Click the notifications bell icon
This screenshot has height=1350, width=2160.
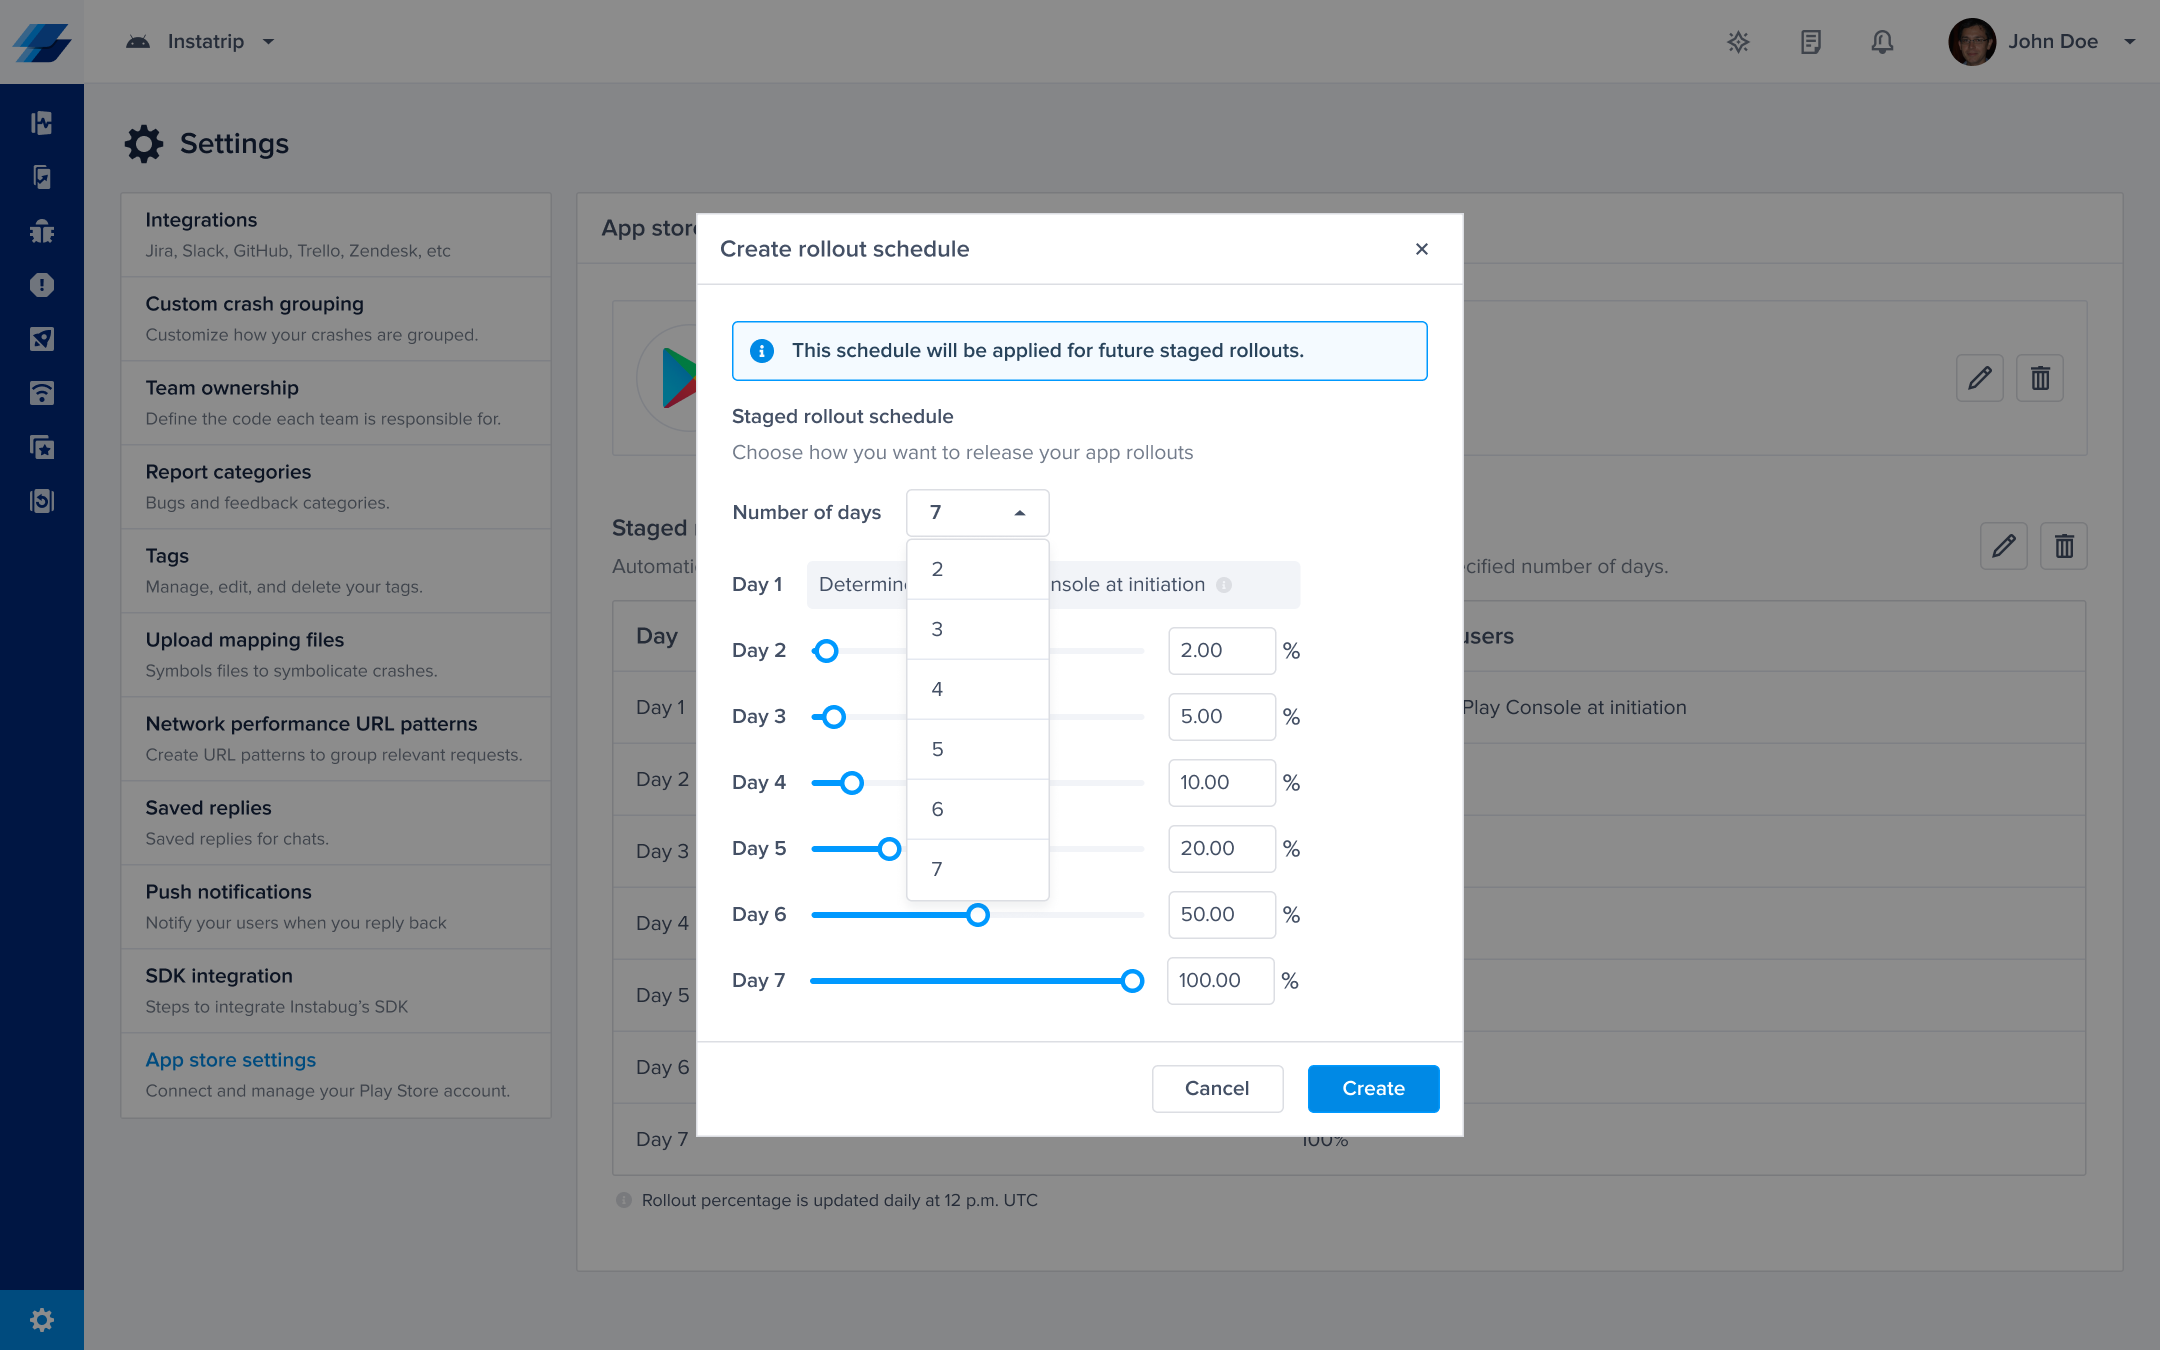click(1882, 42)
